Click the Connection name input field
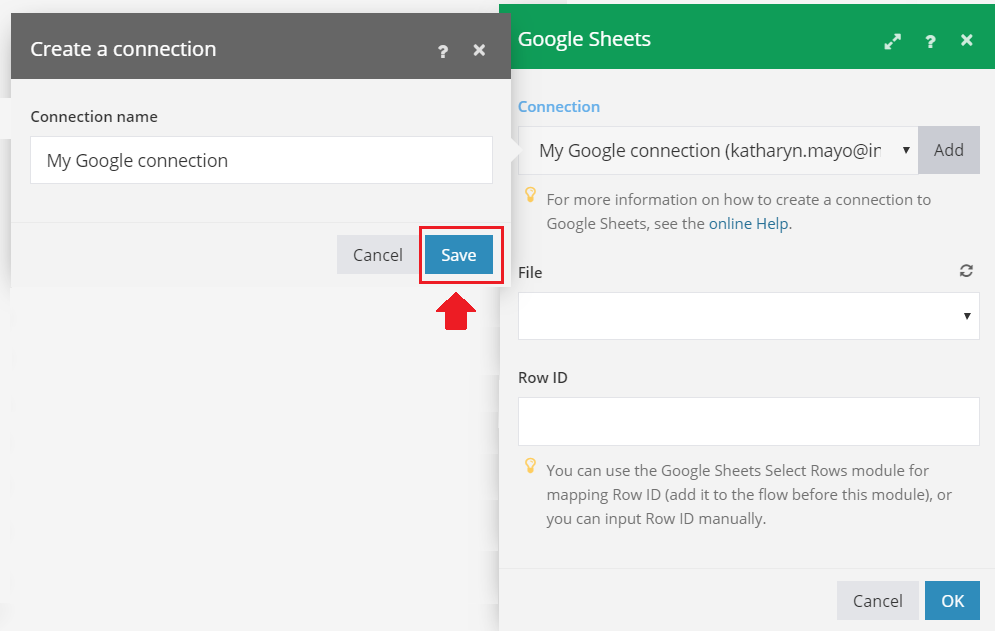995x631 pixels. (261, 160)
